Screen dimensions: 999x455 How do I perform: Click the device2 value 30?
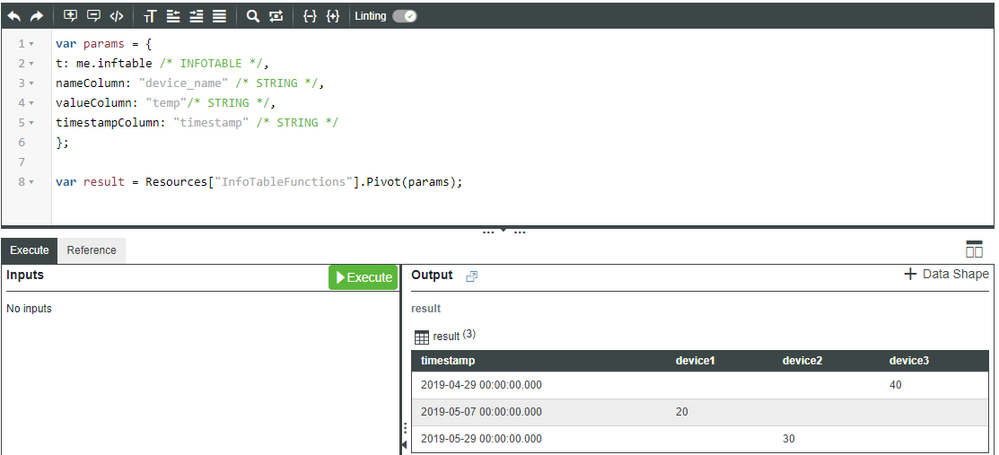tap(789, 438)
